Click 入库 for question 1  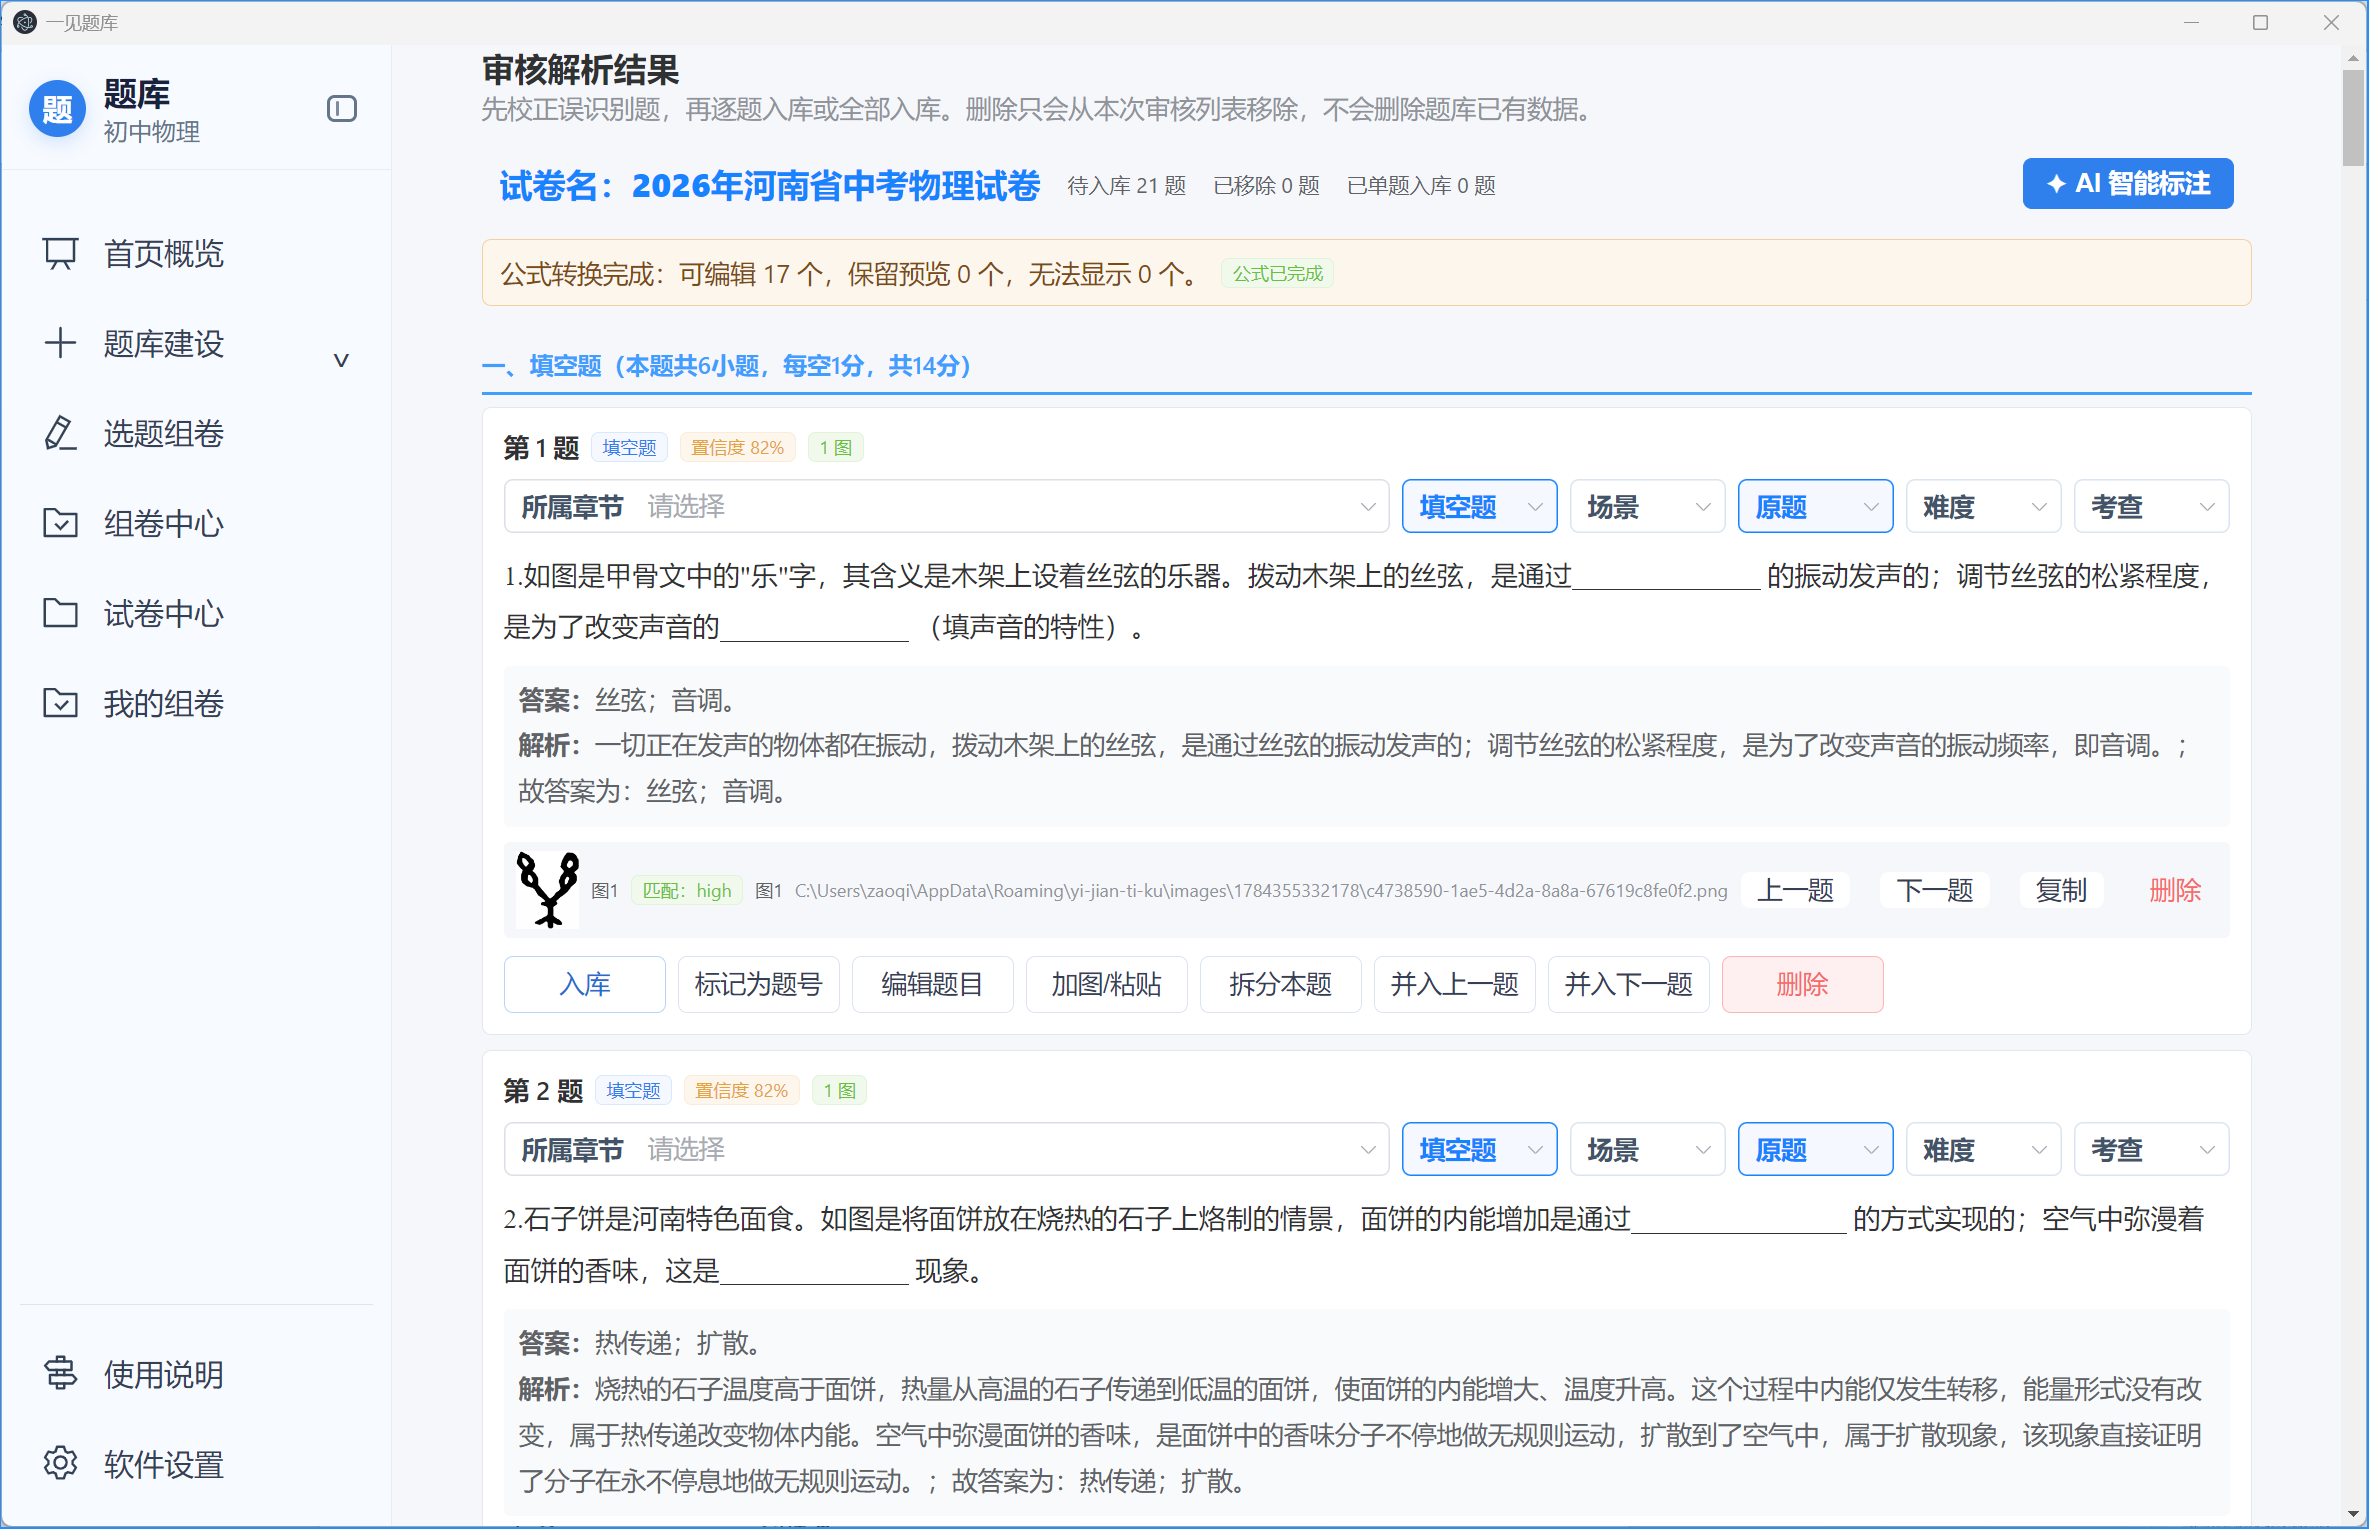[x=585, y=985]
